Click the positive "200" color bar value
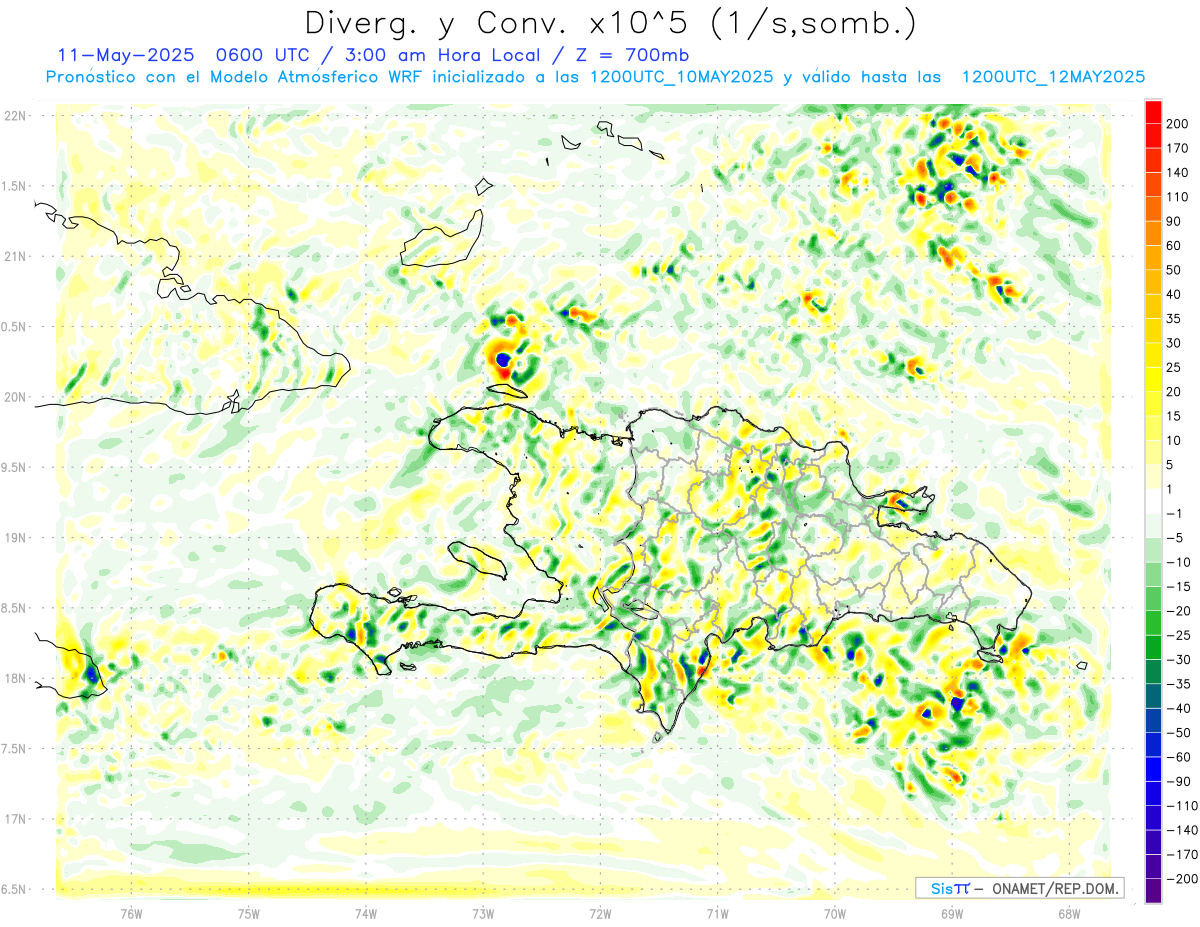Screen dimensions: 1200x927 (x=1176, y=123)
